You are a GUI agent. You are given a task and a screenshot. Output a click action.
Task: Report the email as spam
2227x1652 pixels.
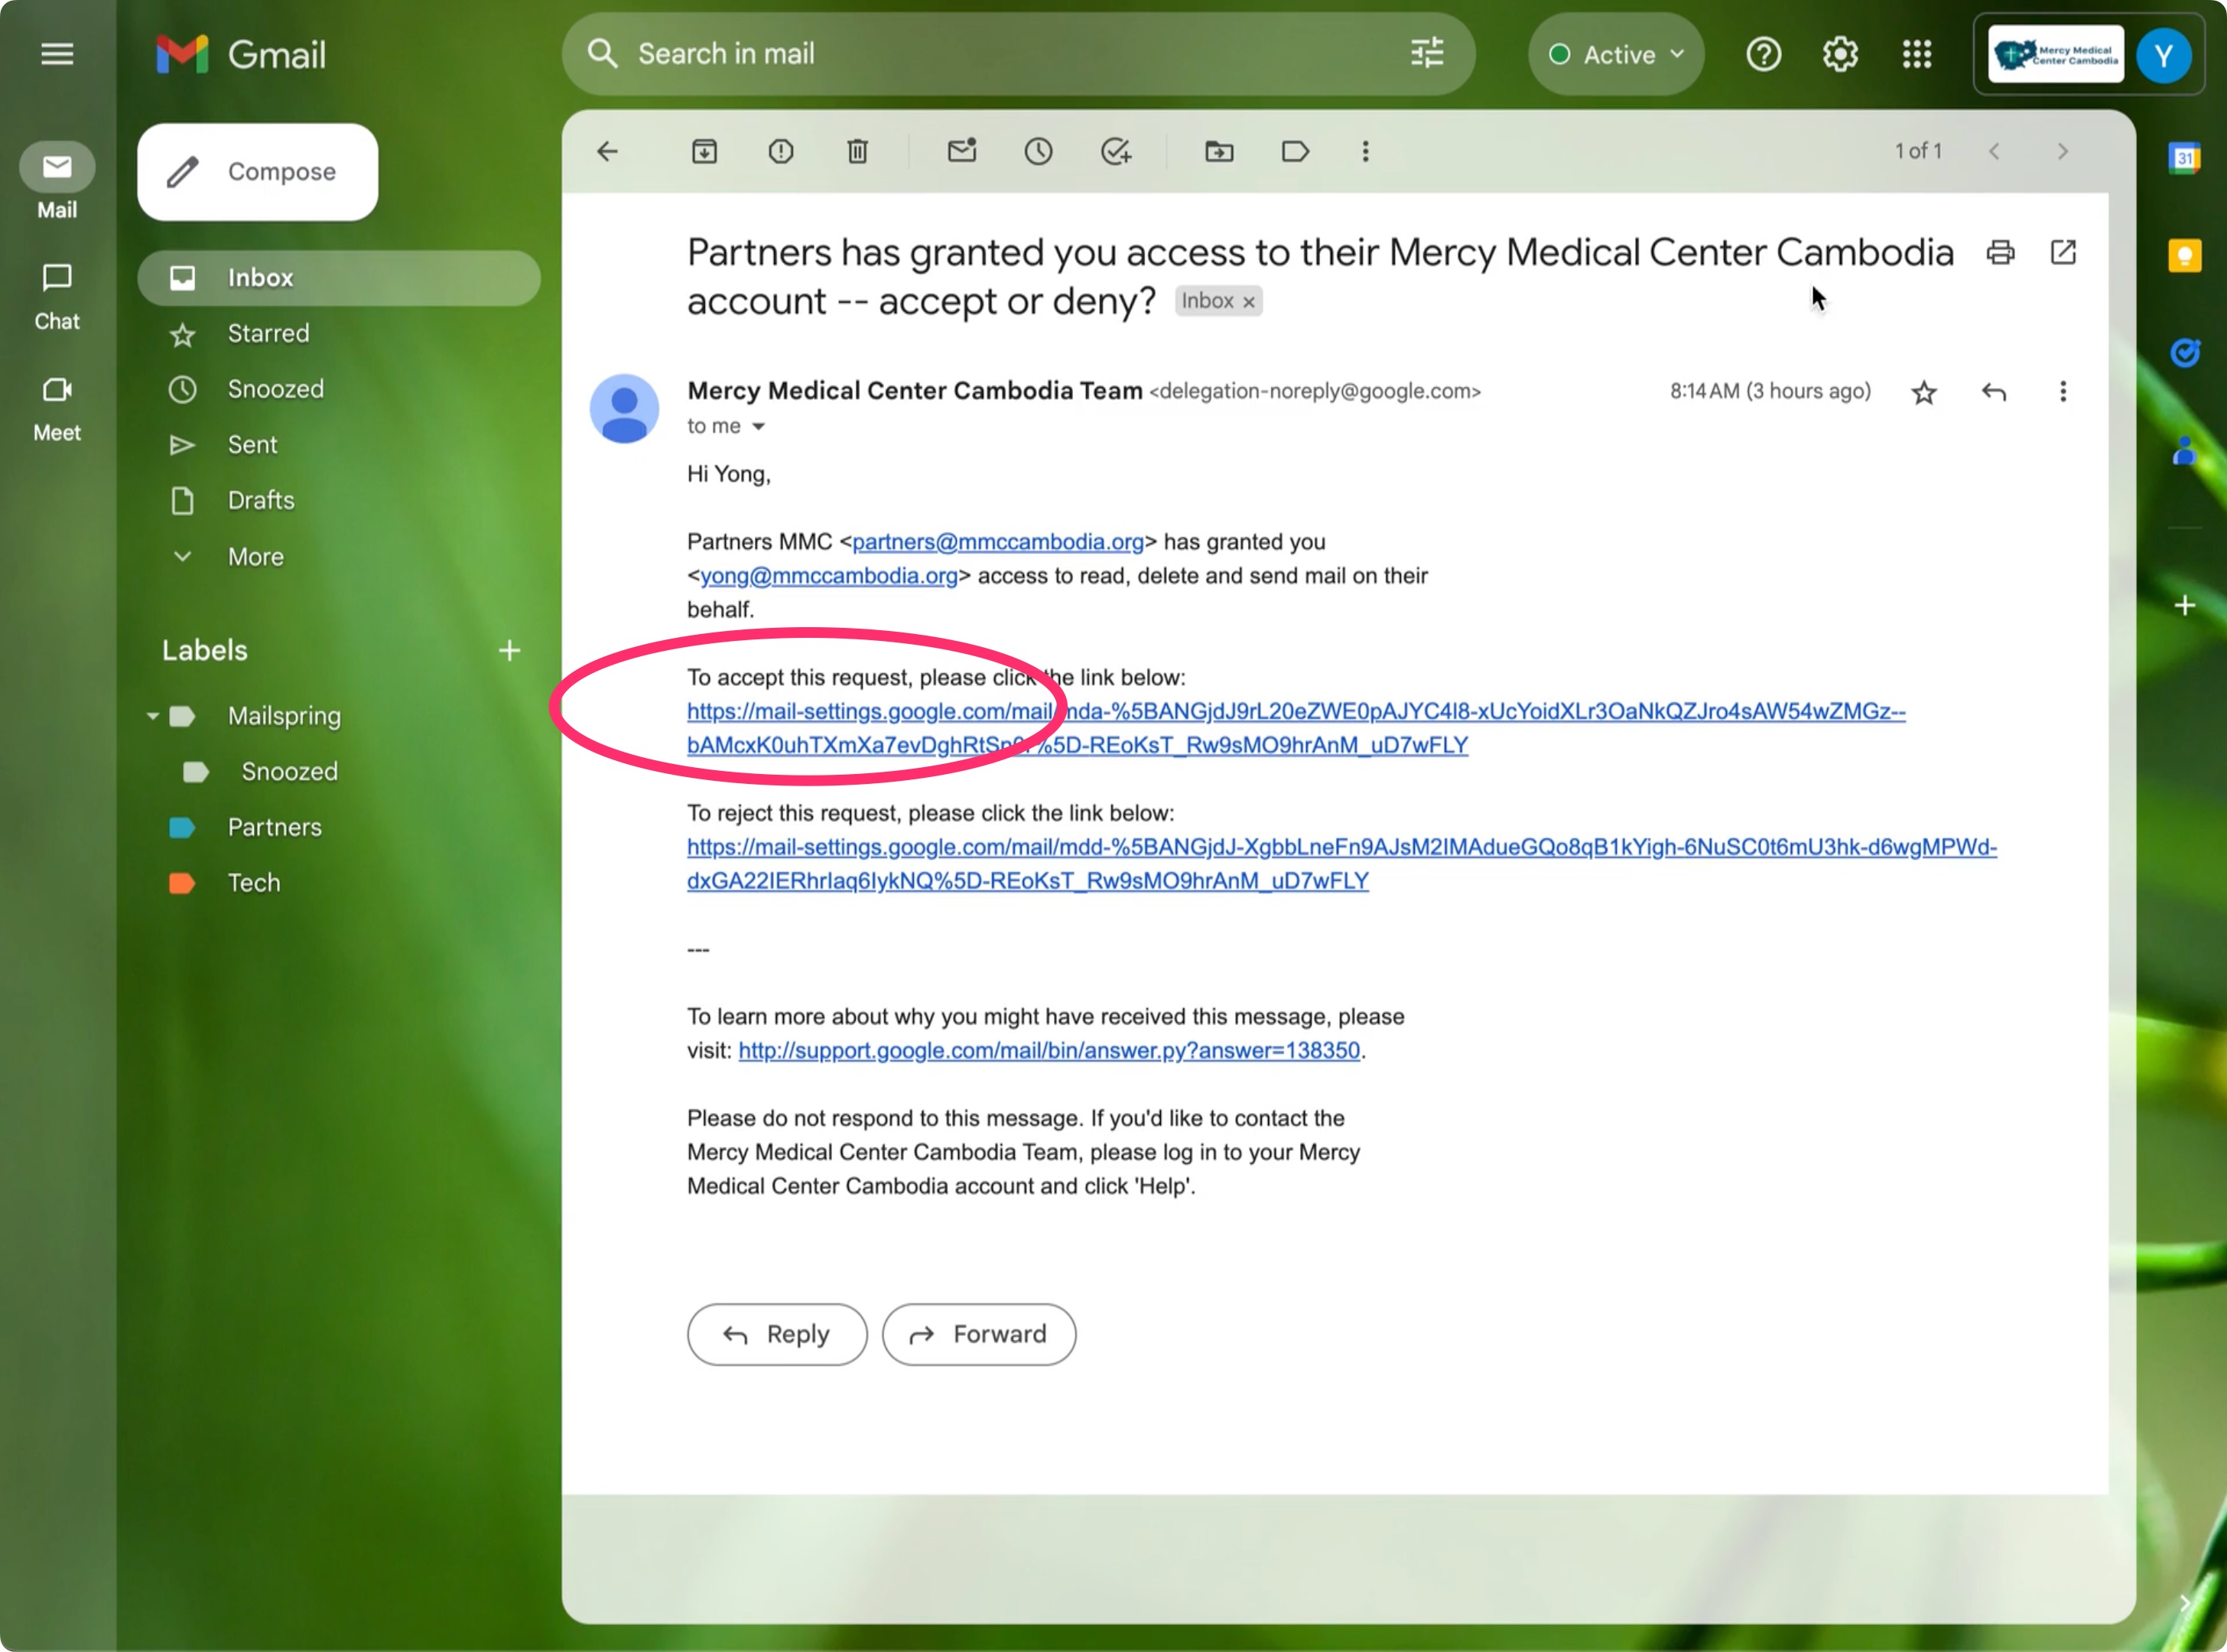click(781, 151)
